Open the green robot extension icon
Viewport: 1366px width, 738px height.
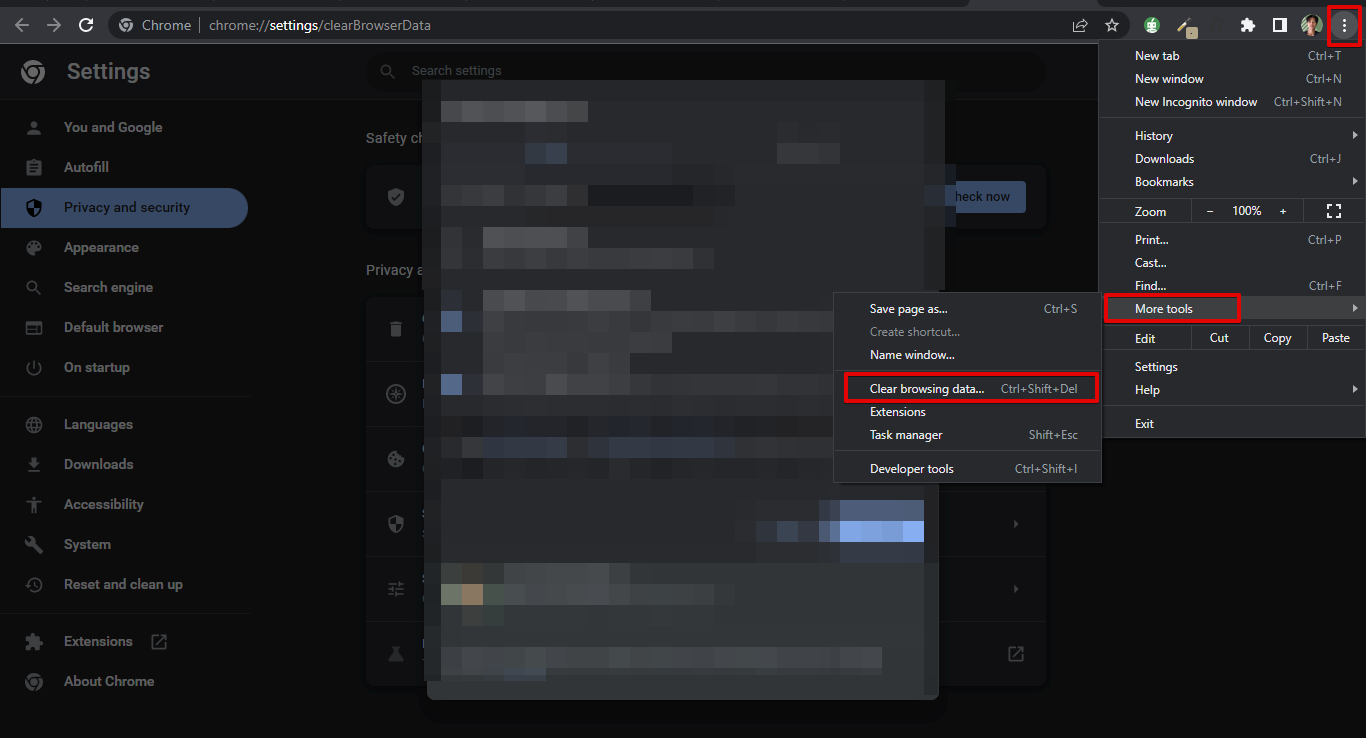[1152, 25]
